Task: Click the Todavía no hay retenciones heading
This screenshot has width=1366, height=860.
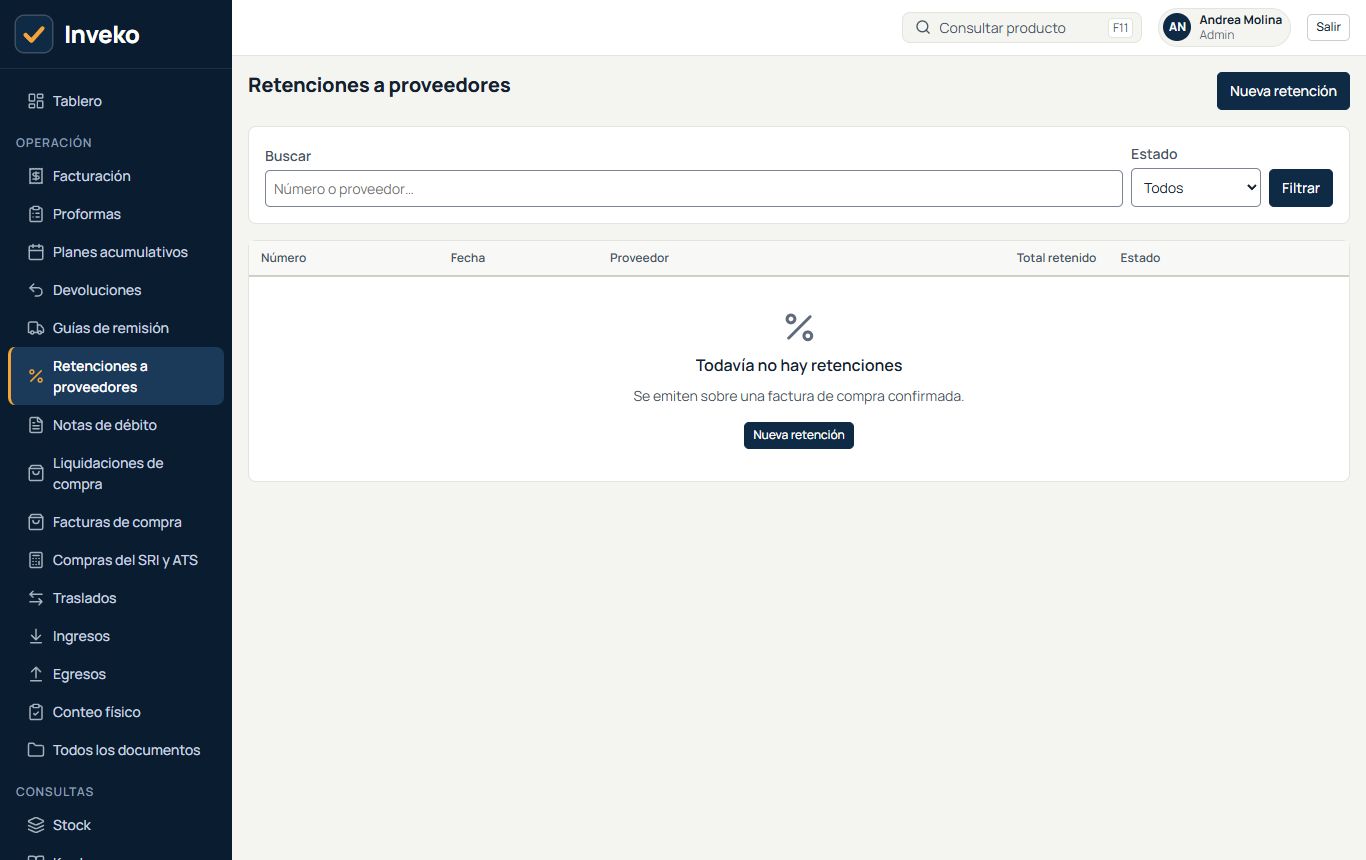Action: tap(799, 365)
